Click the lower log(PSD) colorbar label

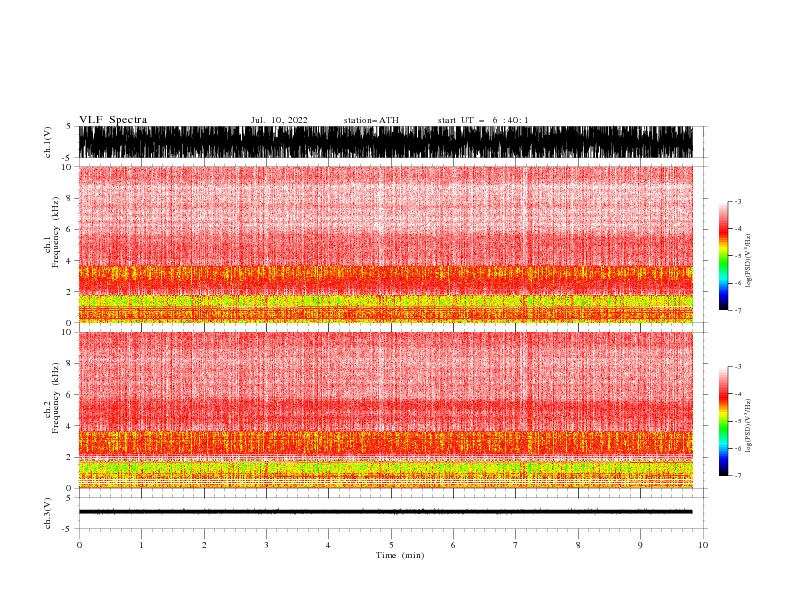(x=748, y=426)
